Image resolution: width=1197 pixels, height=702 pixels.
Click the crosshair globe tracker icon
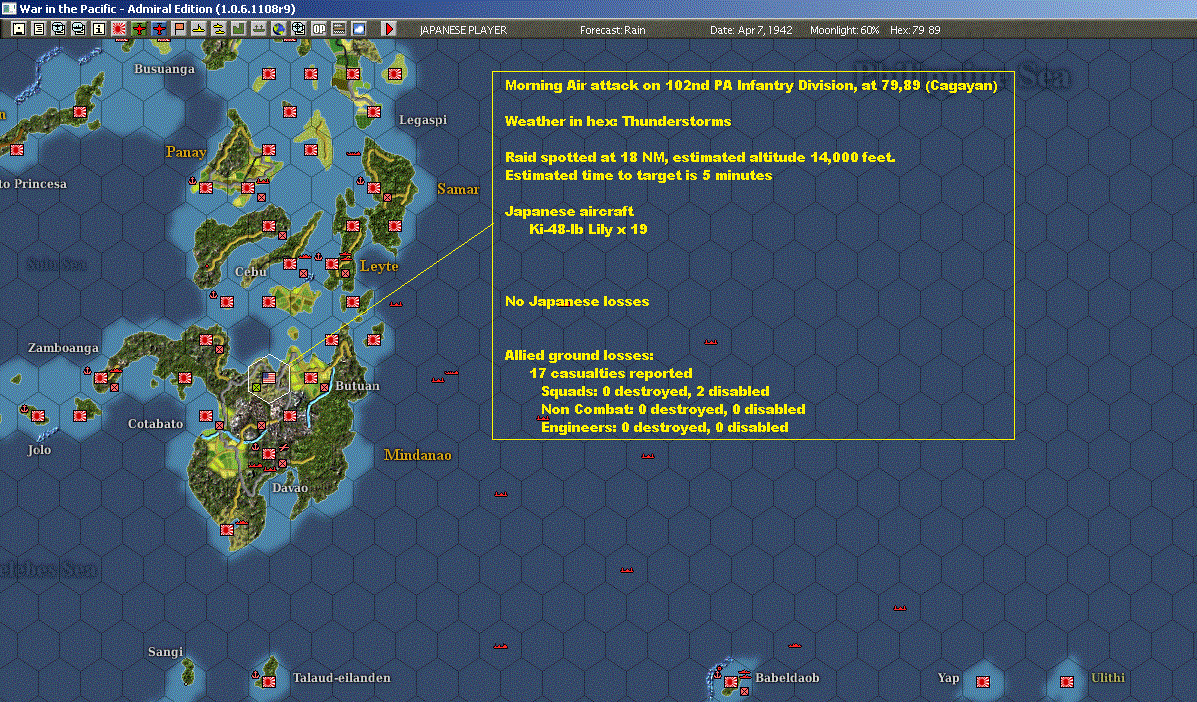(298, 29)
